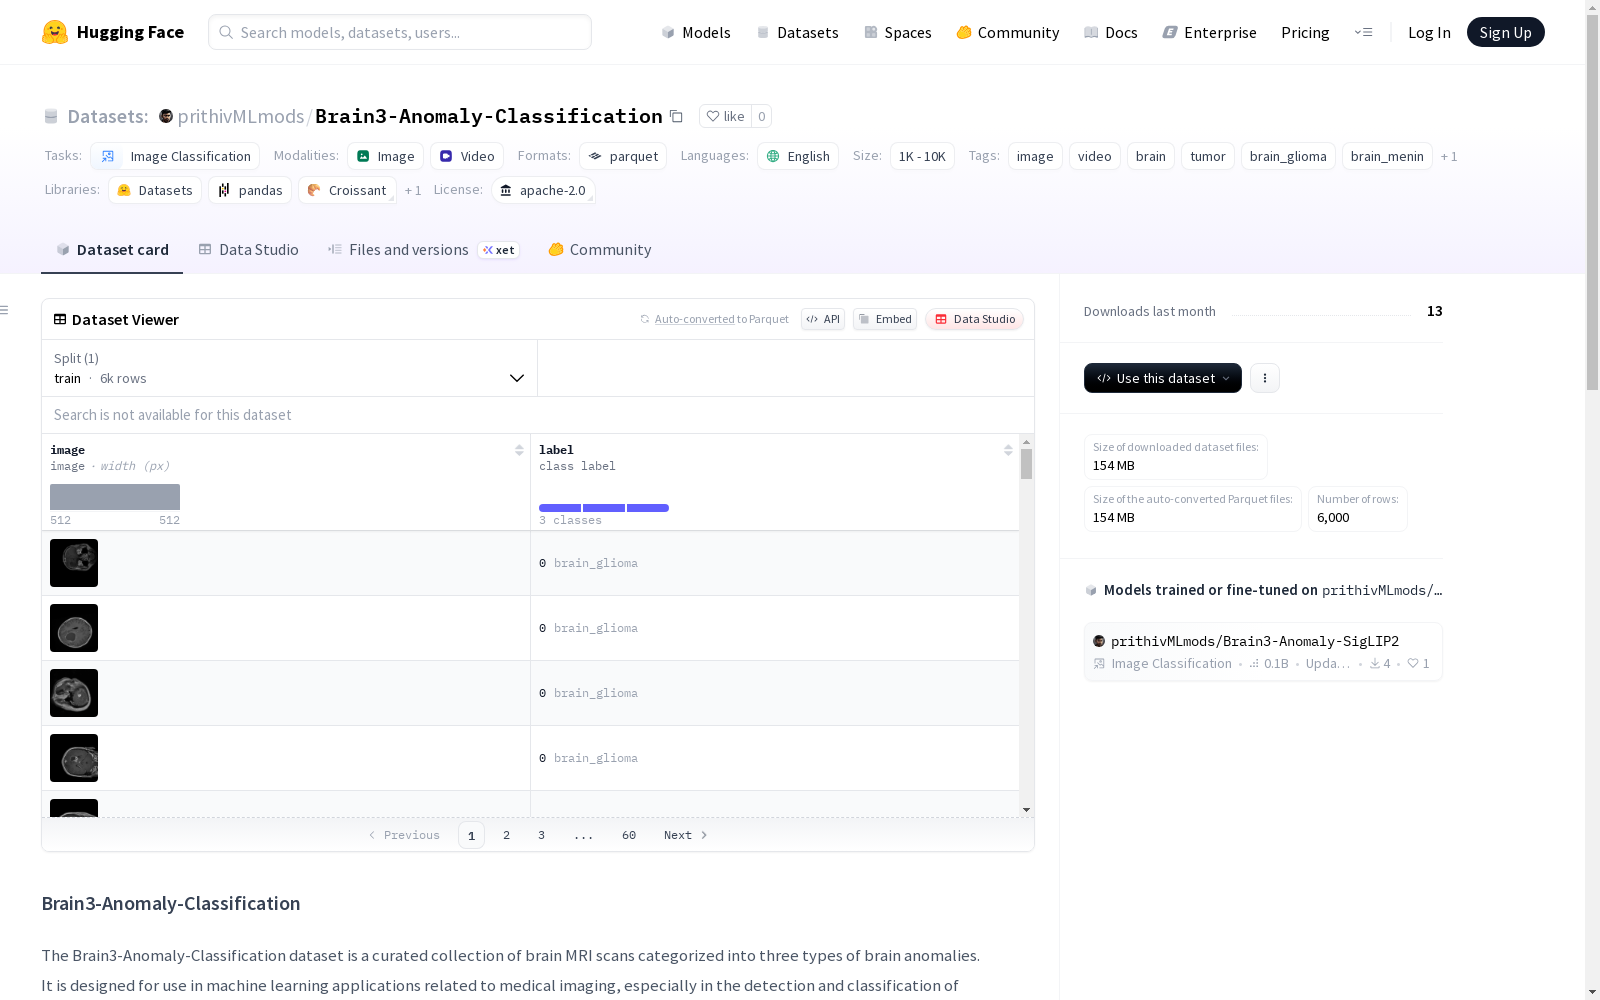
Task: Click the down arrow of the viewer scrollbar
Action: [x=1026, y=809]
